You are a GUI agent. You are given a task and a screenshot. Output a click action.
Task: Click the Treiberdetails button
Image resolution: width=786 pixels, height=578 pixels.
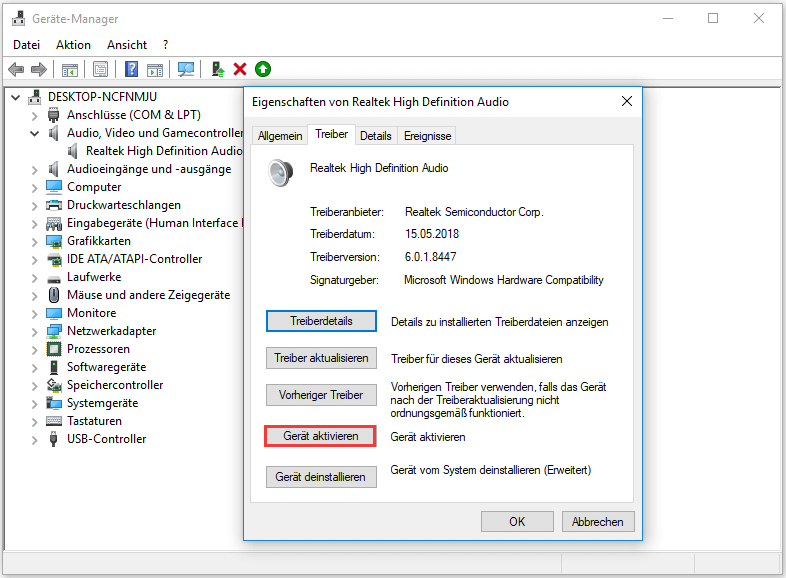coord(321,321)
